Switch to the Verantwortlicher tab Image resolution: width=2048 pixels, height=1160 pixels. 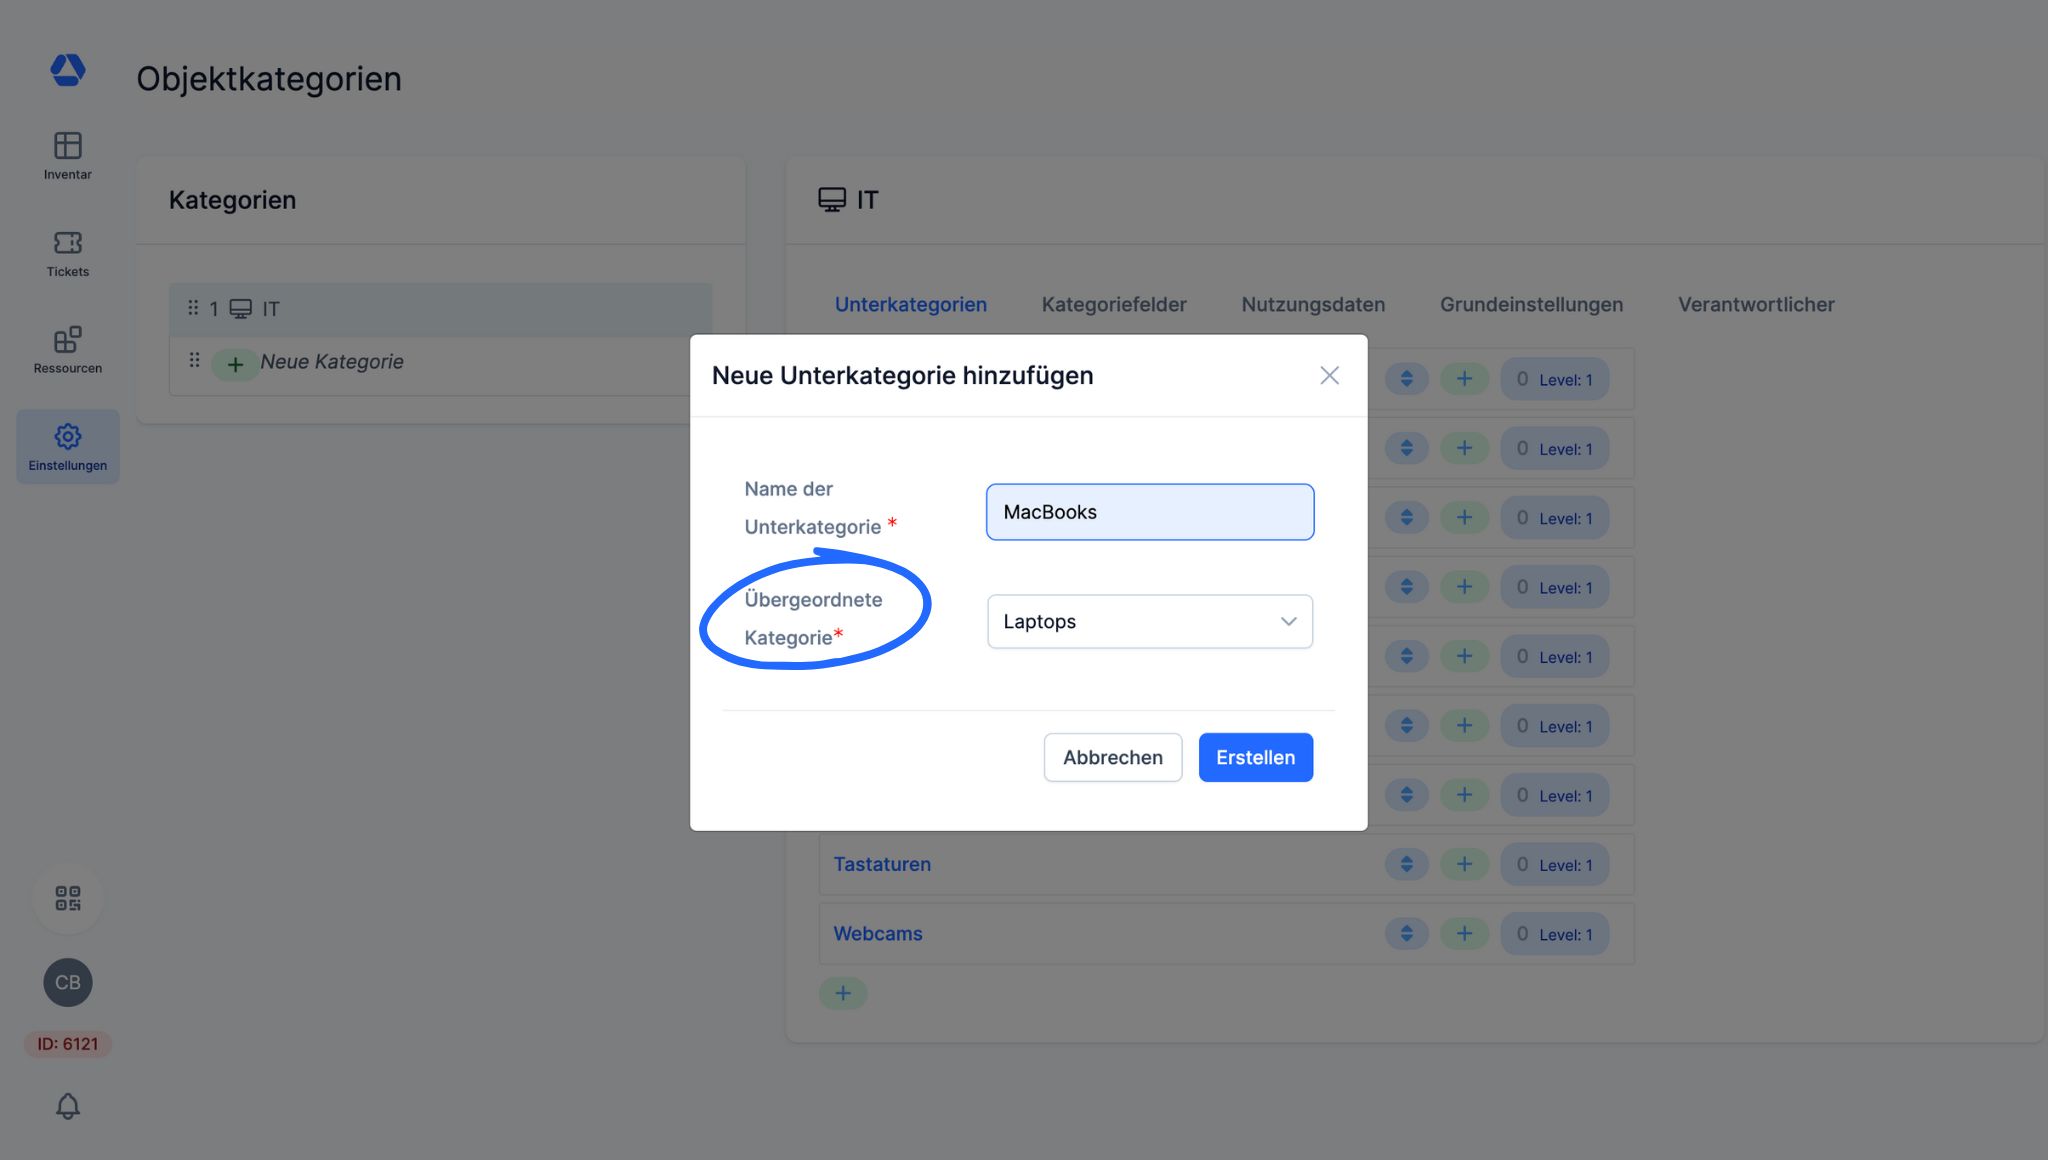coord(1756,304)
